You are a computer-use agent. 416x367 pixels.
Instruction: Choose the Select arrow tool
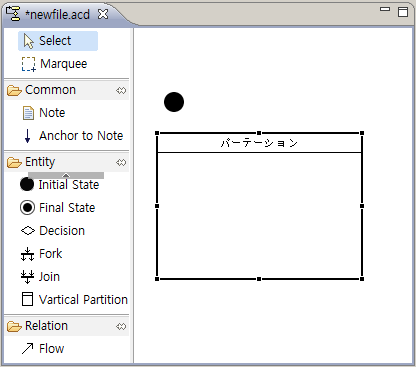tap(58, 41)
